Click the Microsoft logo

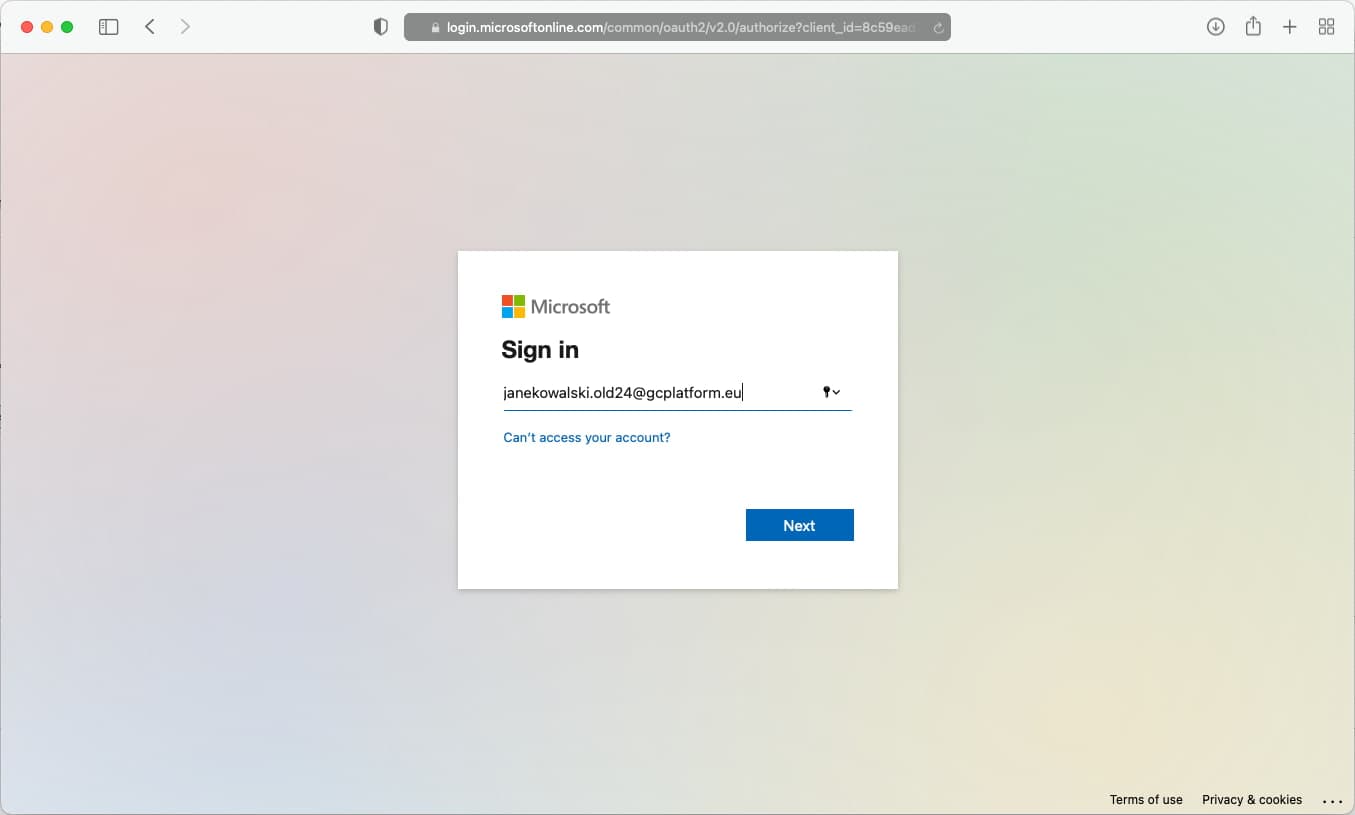(556, 307)
